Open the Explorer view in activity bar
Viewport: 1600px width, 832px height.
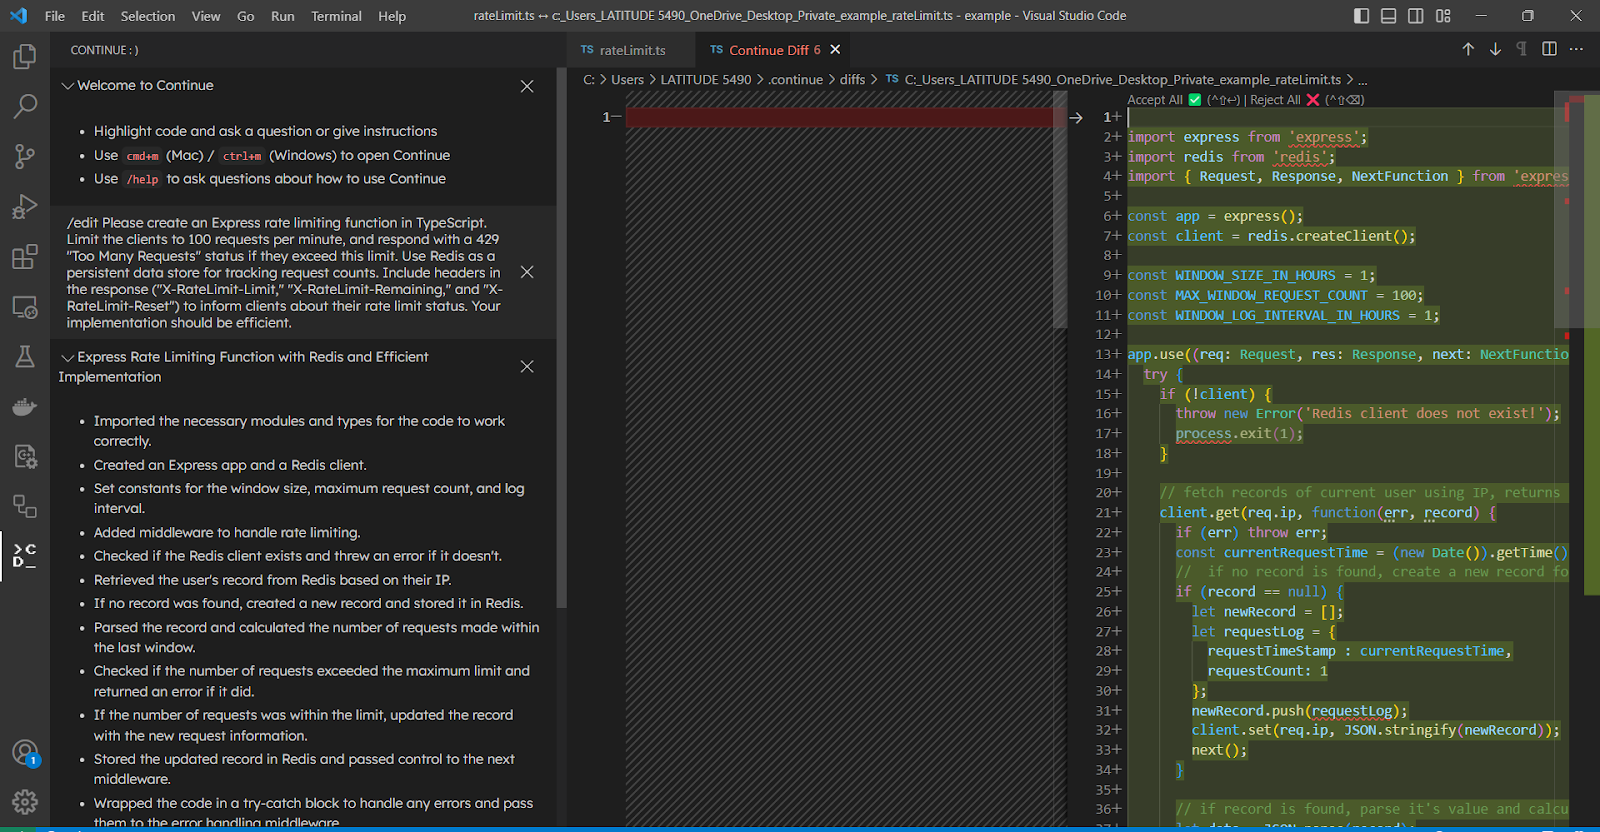pos(25,57)
